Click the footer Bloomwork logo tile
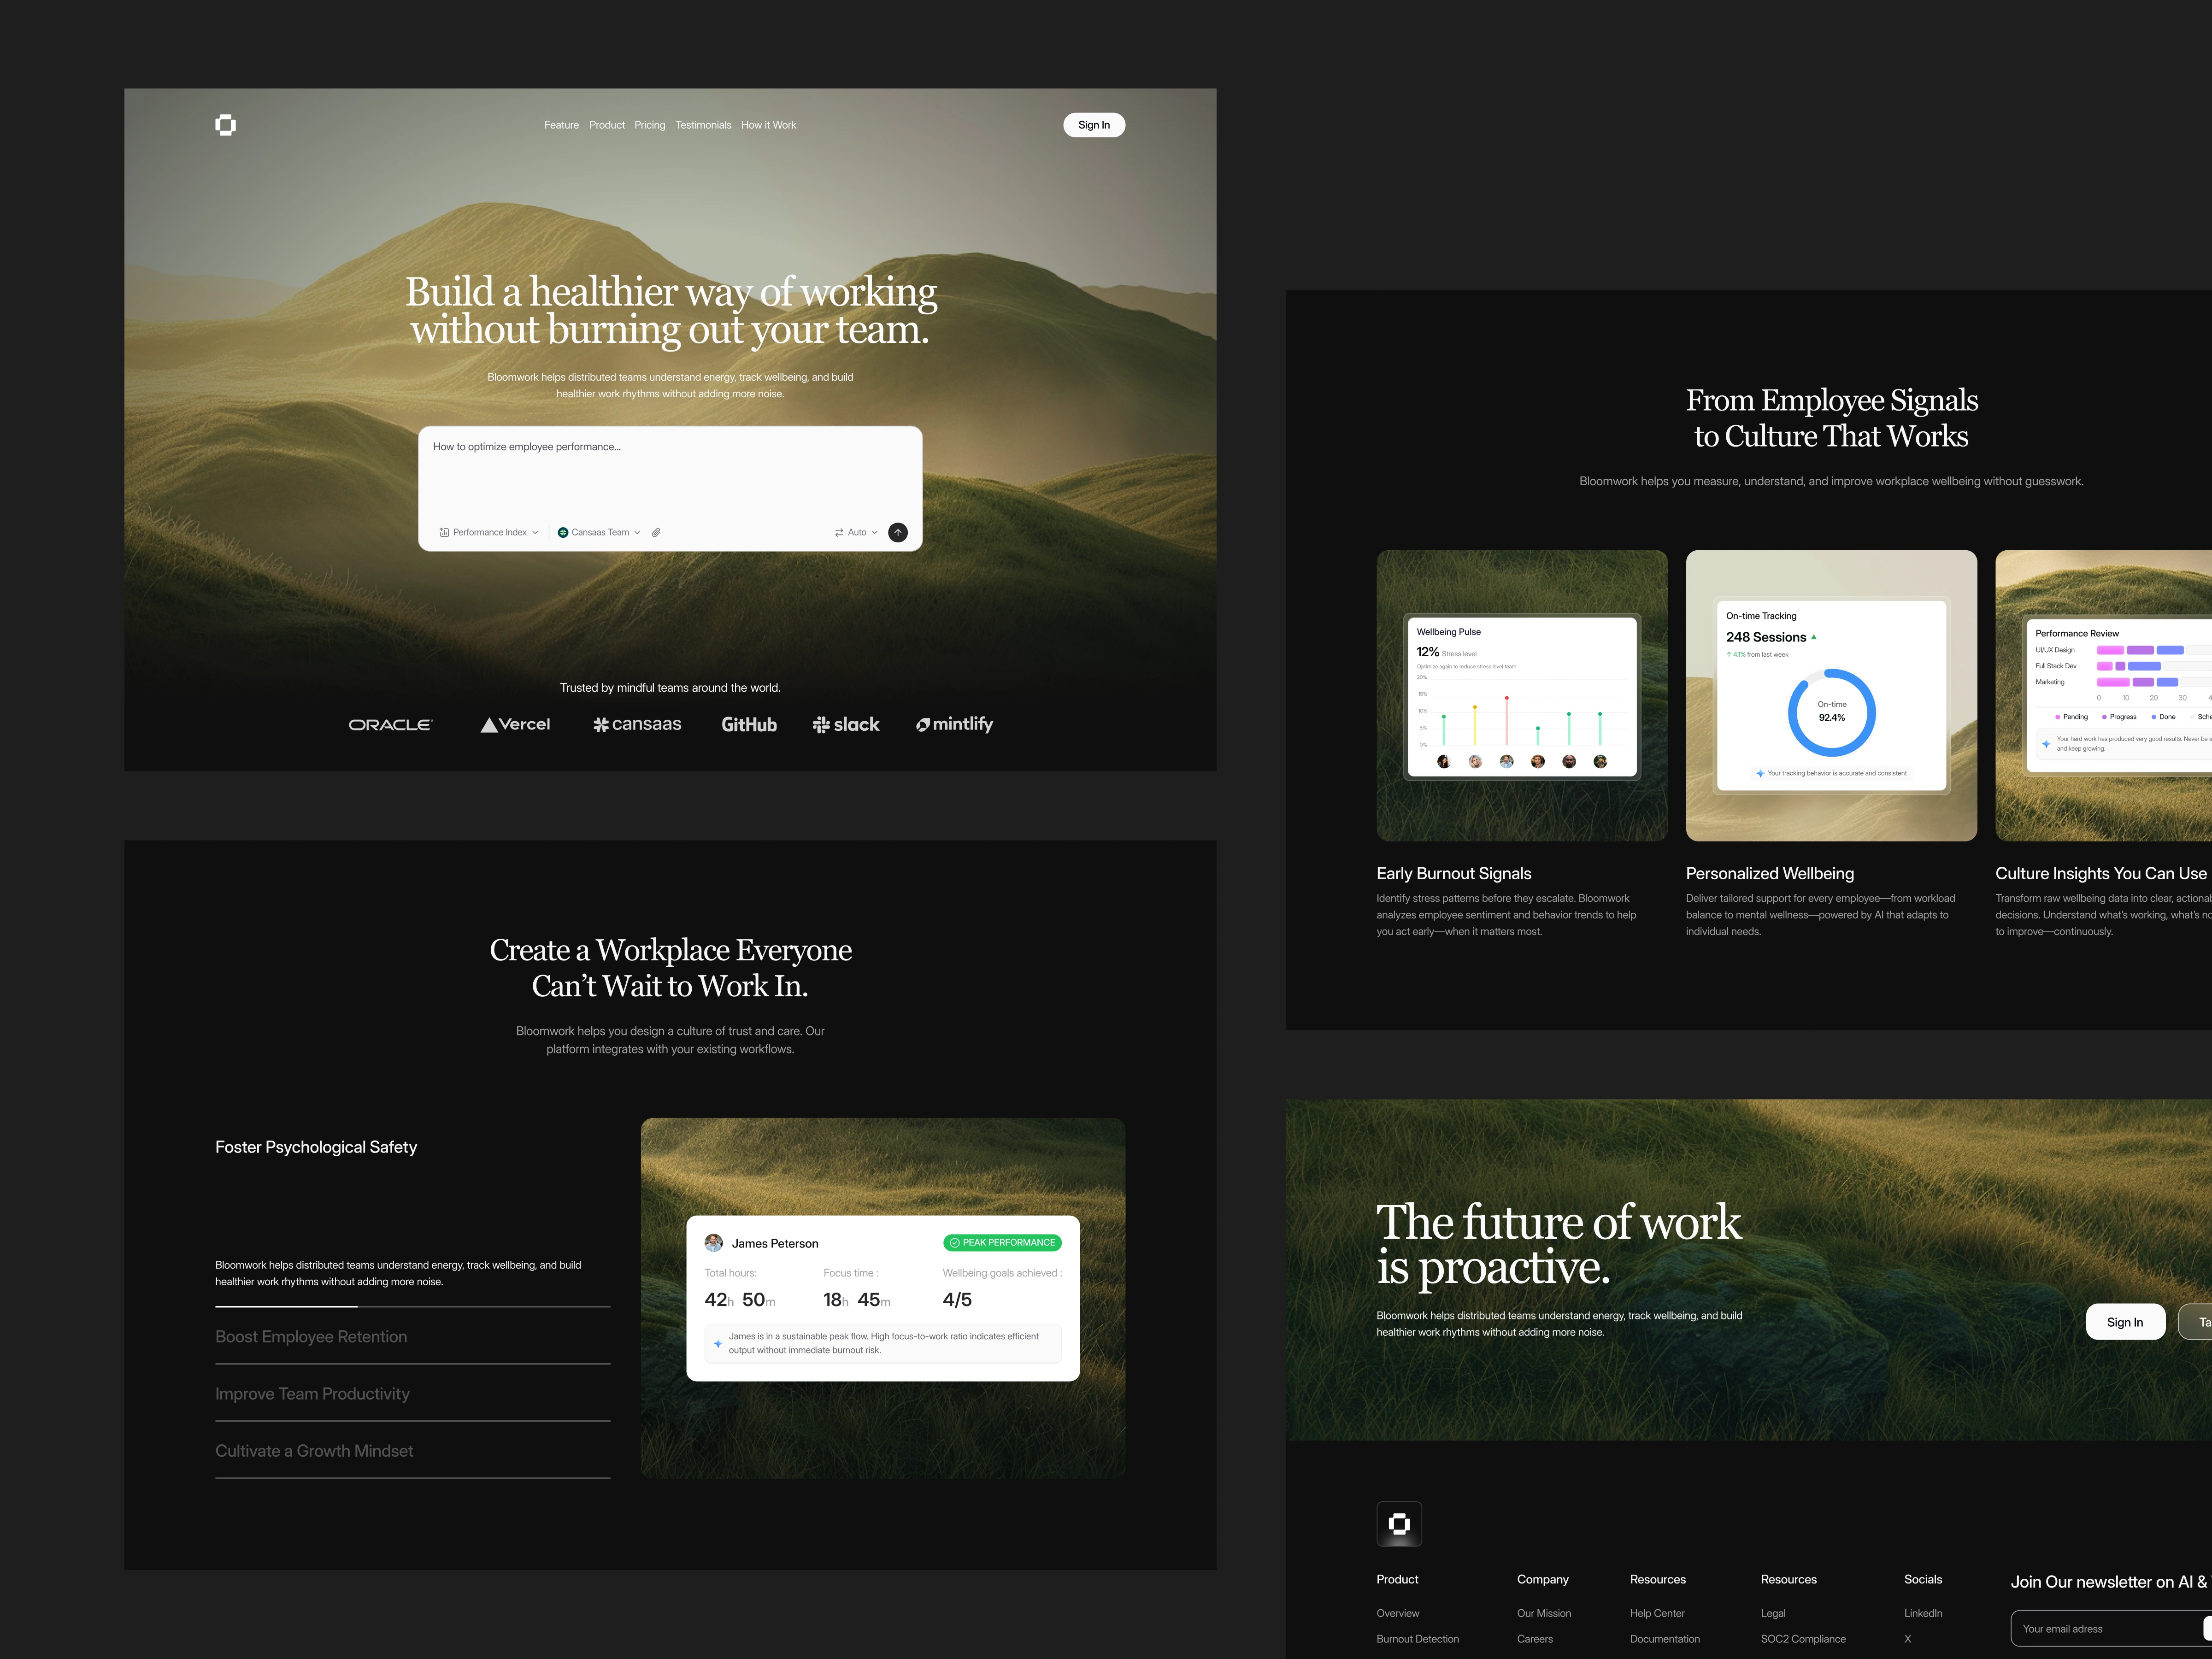The width and height of the screenshot is (2212, 1659). (x=1399, y=1524)
